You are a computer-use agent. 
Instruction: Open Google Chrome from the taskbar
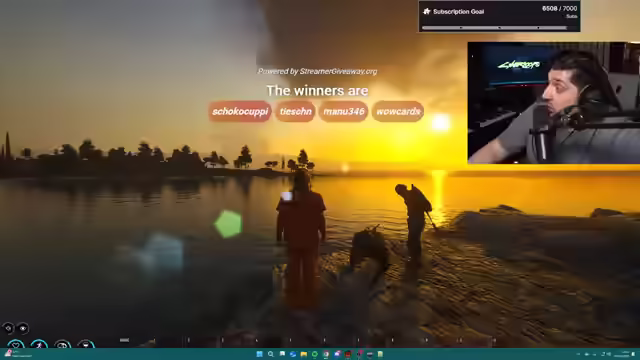[x=326, y=354]
